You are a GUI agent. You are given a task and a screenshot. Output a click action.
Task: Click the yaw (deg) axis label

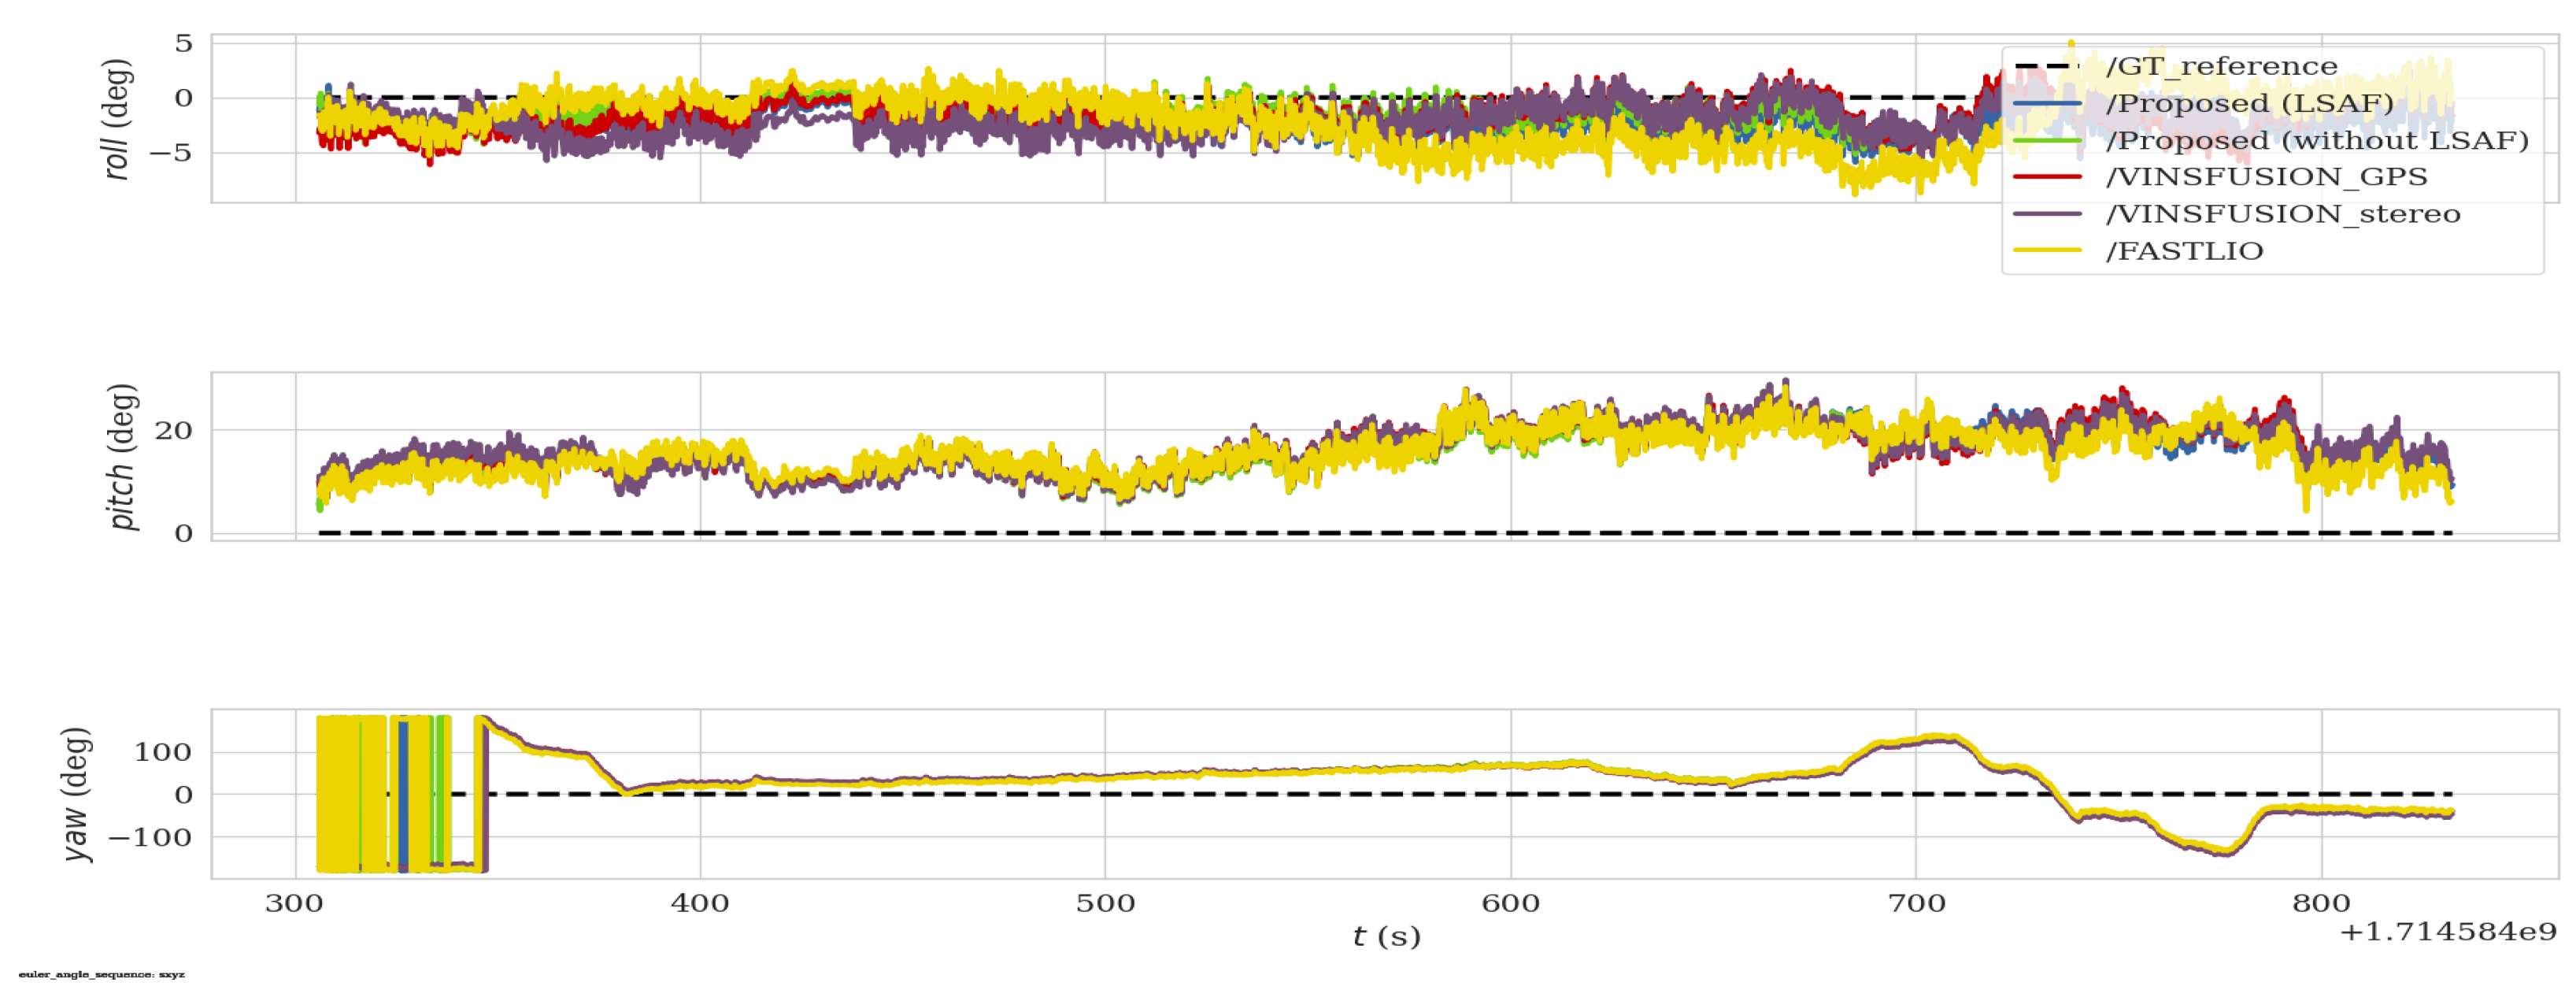click(76, 794)
